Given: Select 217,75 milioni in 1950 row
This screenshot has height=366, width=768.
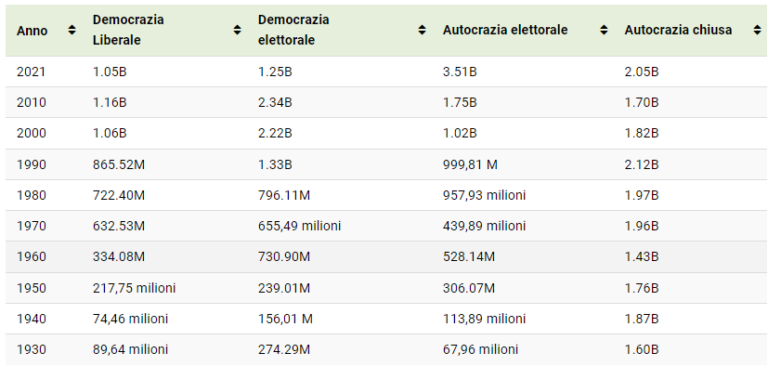Looking at the screenshot, I should (x=134, y=288).
